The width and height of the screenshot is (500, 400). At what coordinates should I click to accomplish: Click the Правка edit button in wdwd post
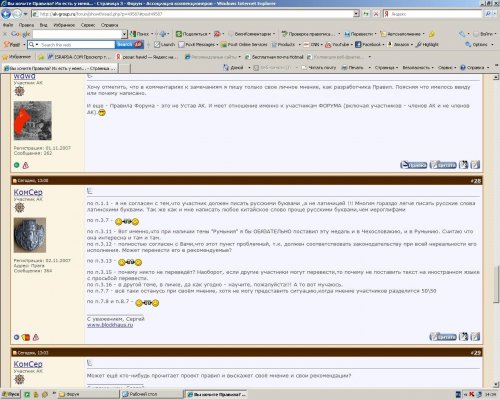413,165
